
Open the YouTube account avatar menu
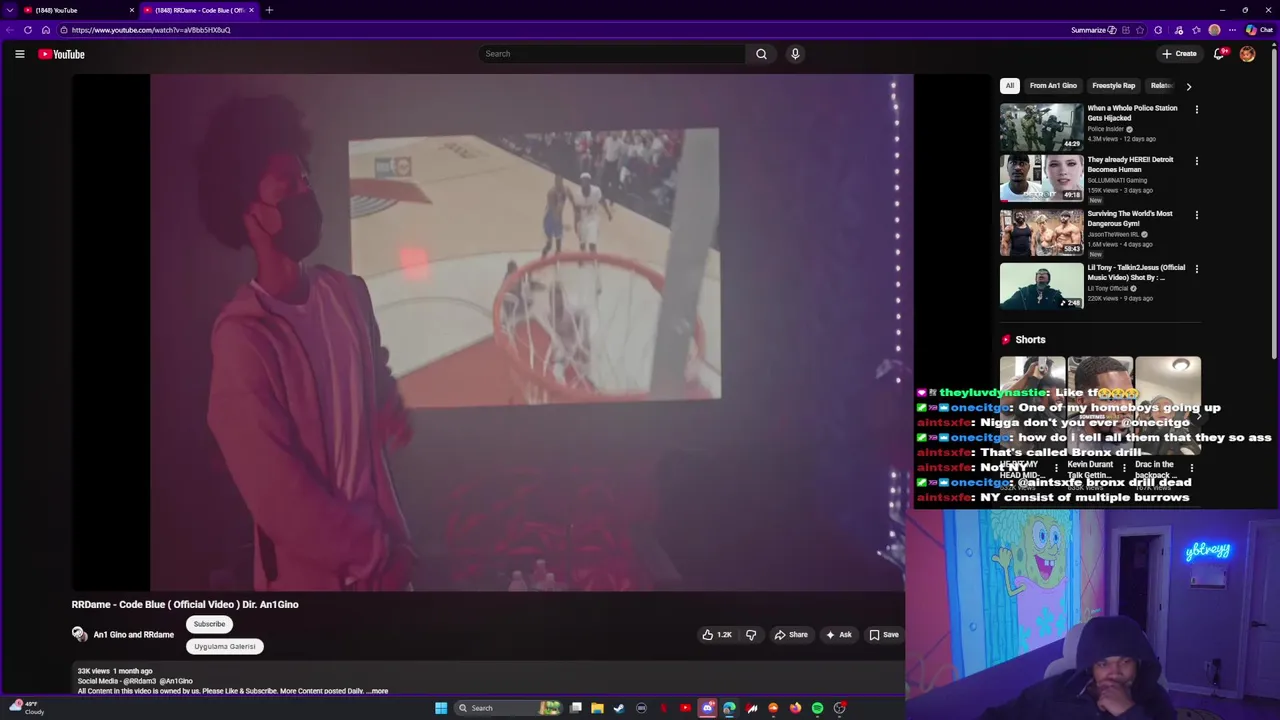coord(1247,54)
